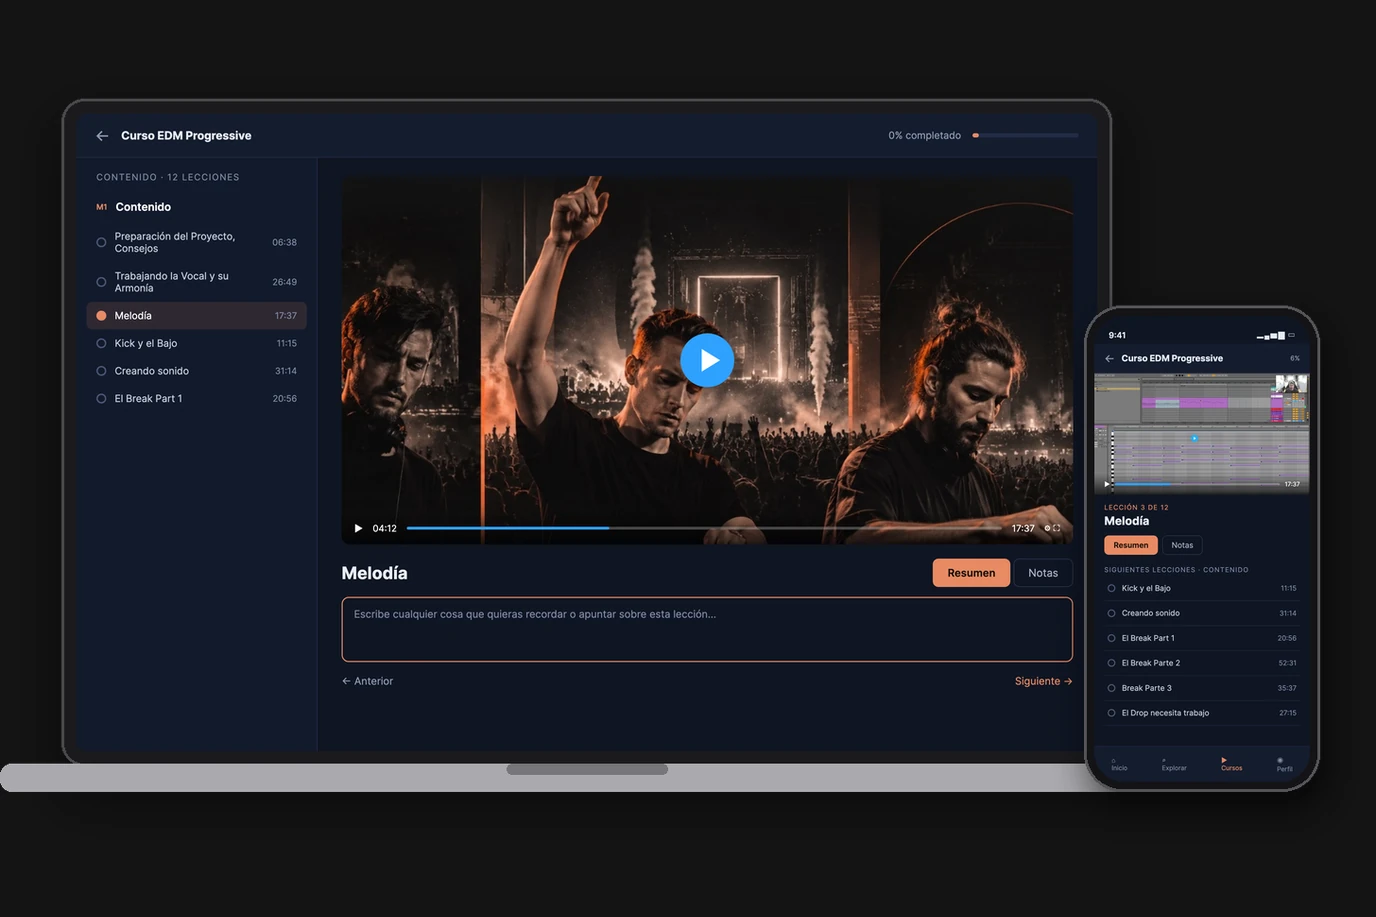This screenshot has height=917, width=1376.
Task: Mark 'Preparación del Proyecto, Consejos' lesson circle
Action: (x=101, y=242)
